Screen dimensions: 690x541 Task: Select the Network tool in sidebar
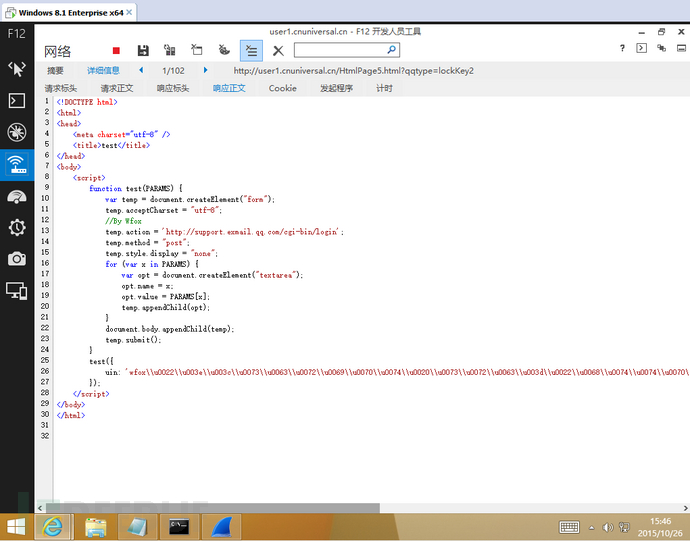(17, 165)
